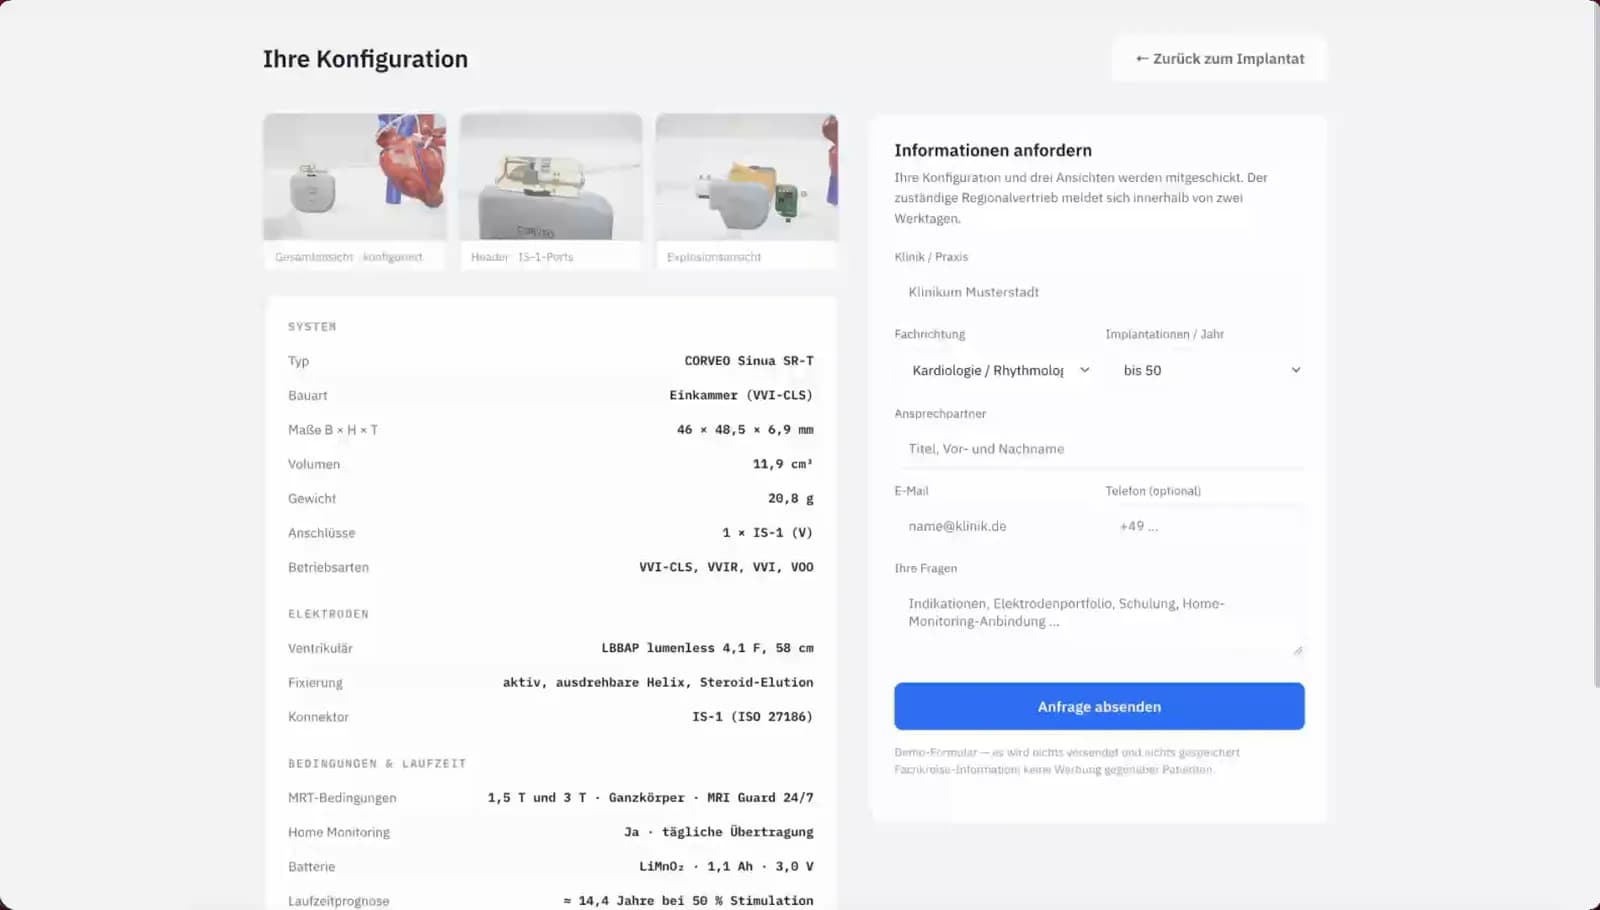Click the 'BEDINGUNGEN & LAUFZEIT' section heading
Screen dimensions: 1600x910
click(x=377, y=764)
